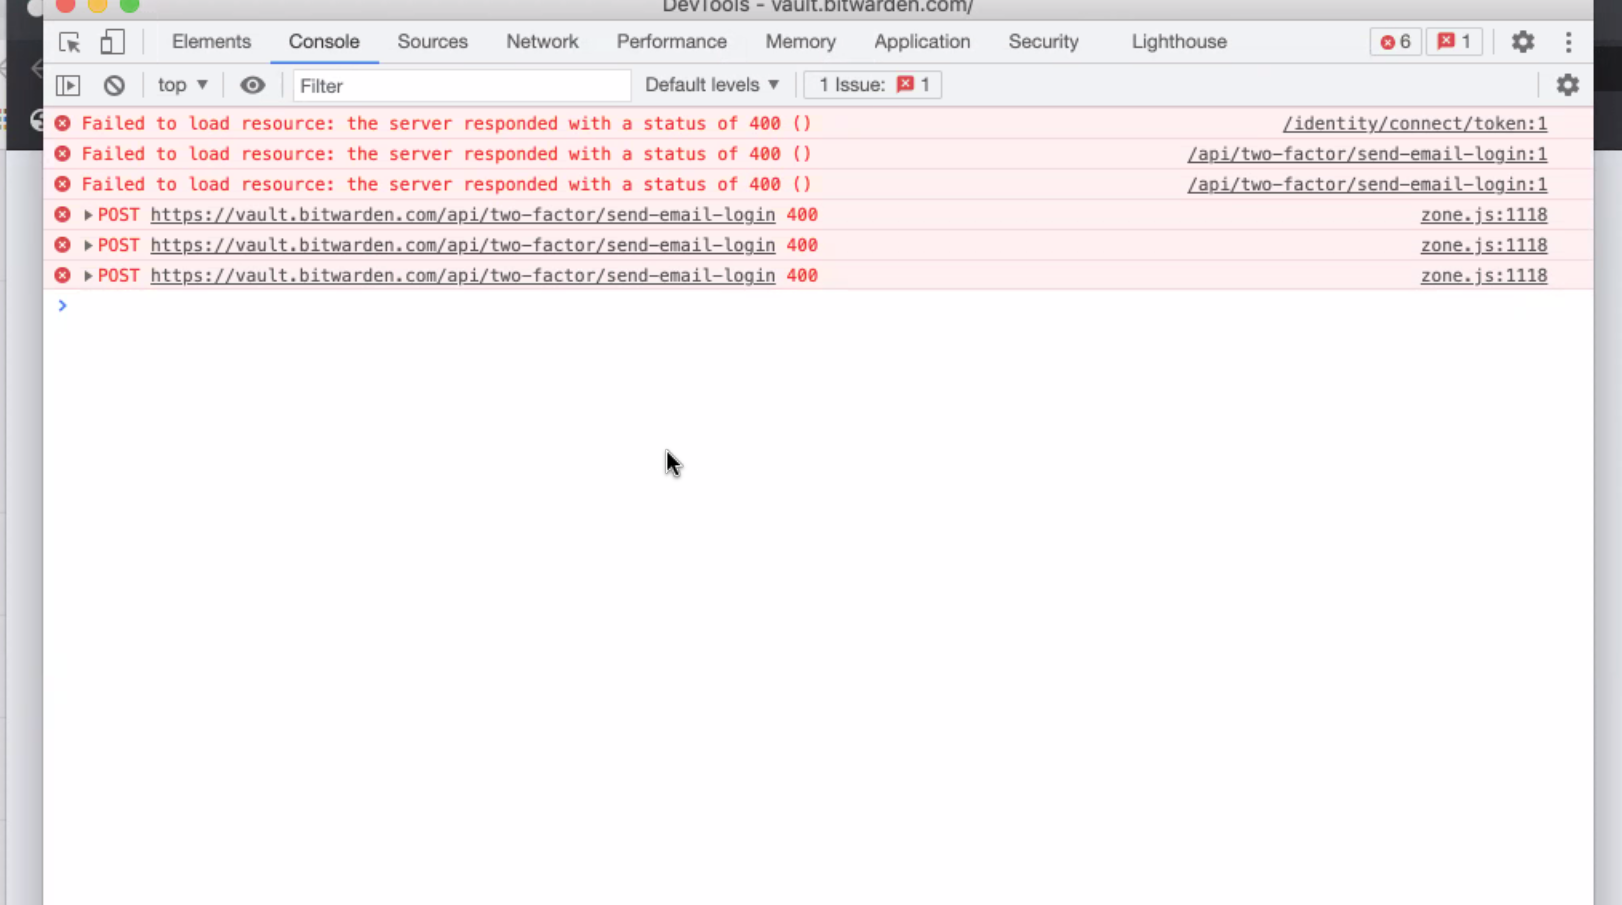The width and height of the screenshot is (1622, 905).
Task: Click the red errors counter badge
Action: pos(1395,42)
